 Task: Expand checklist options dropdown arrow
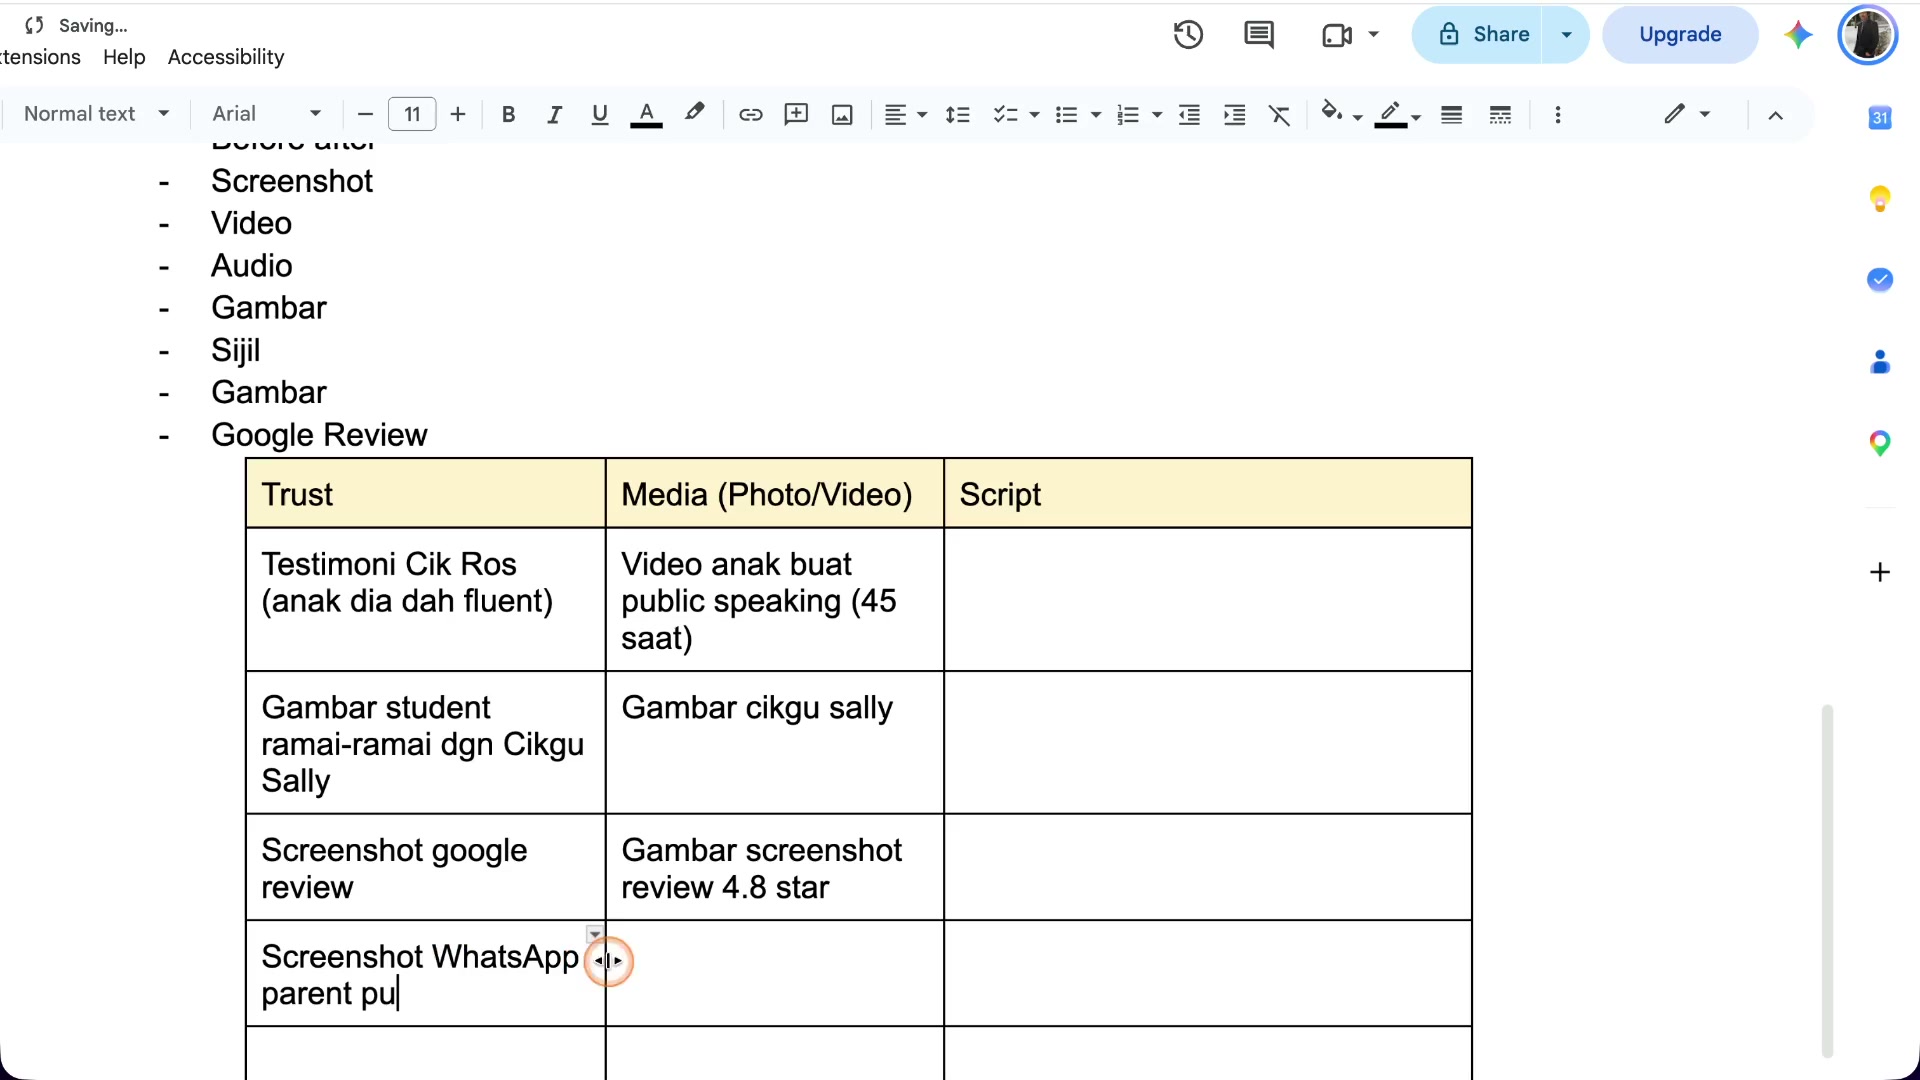1035,115
